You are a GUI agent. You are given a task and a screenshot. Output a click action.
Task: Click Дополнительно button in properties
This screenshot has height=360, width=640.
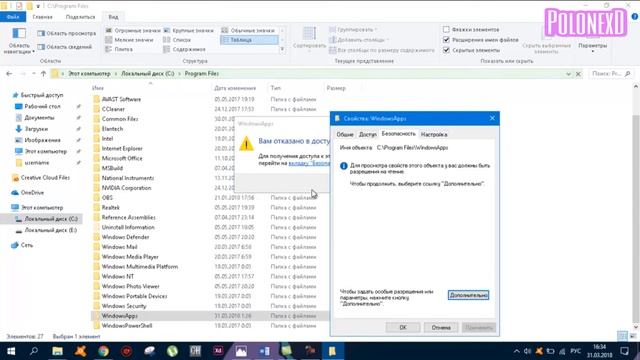tap(468, 295)
